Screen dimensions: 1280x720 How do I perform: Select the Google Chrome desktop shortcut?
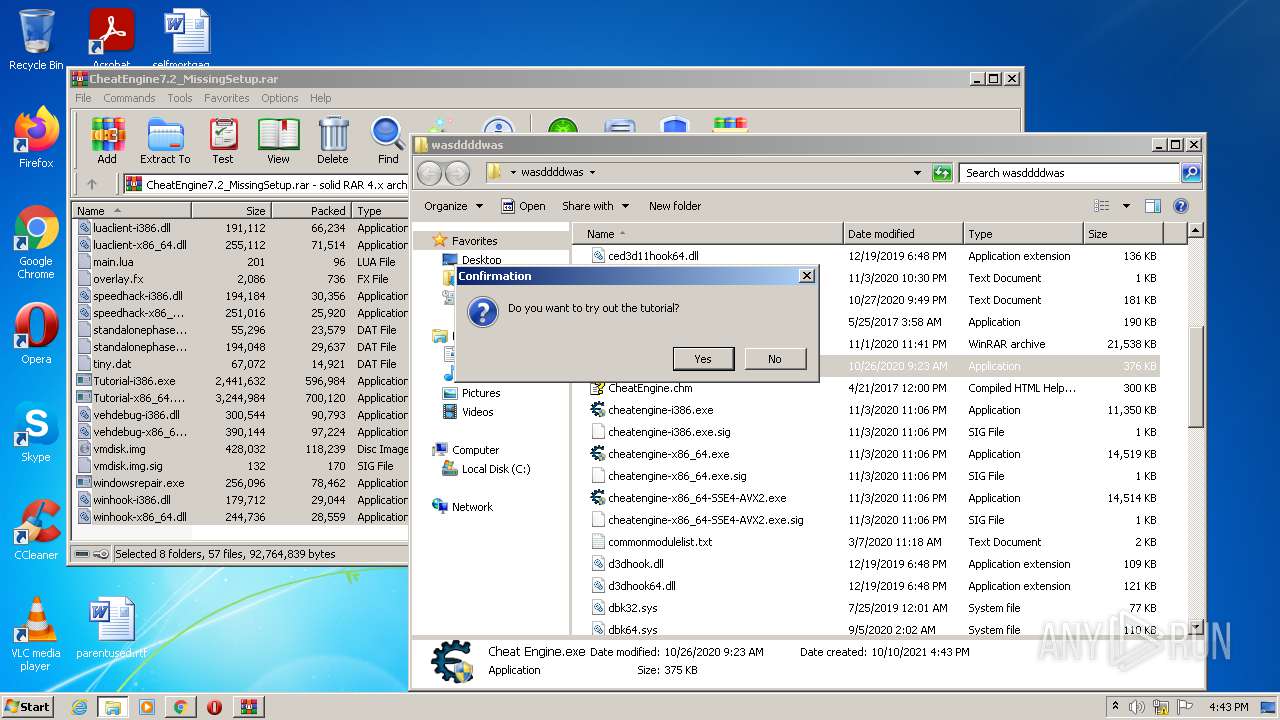[36, 242]
